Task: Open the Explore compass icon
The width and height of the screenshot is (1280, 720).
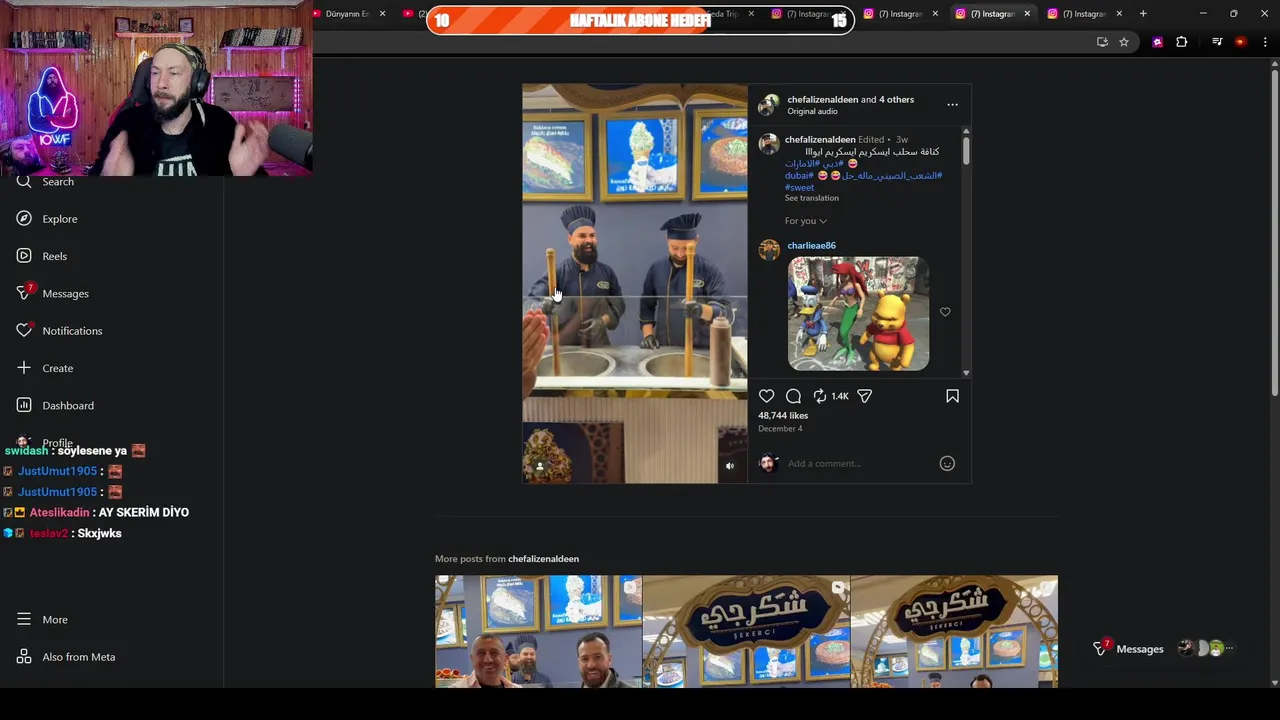Action: coord(24,218)
